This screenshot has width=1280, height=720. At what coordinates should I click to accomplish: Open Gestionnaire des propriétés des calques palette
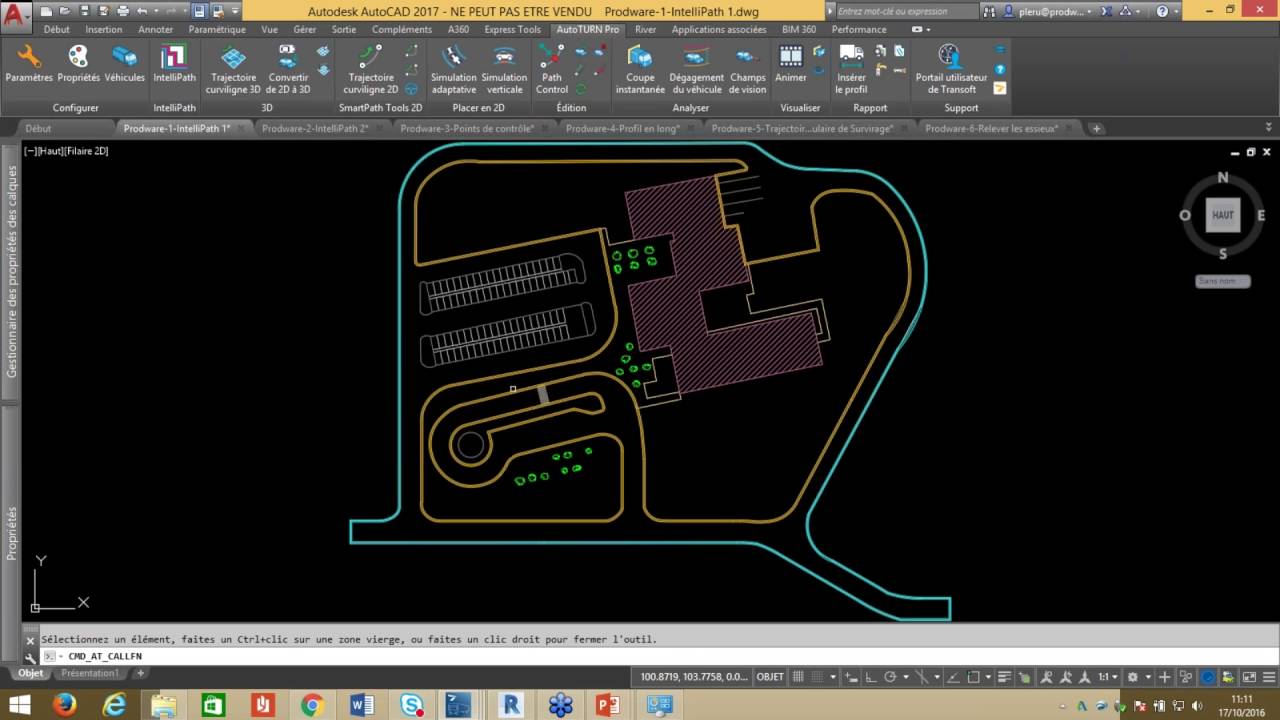12,270
